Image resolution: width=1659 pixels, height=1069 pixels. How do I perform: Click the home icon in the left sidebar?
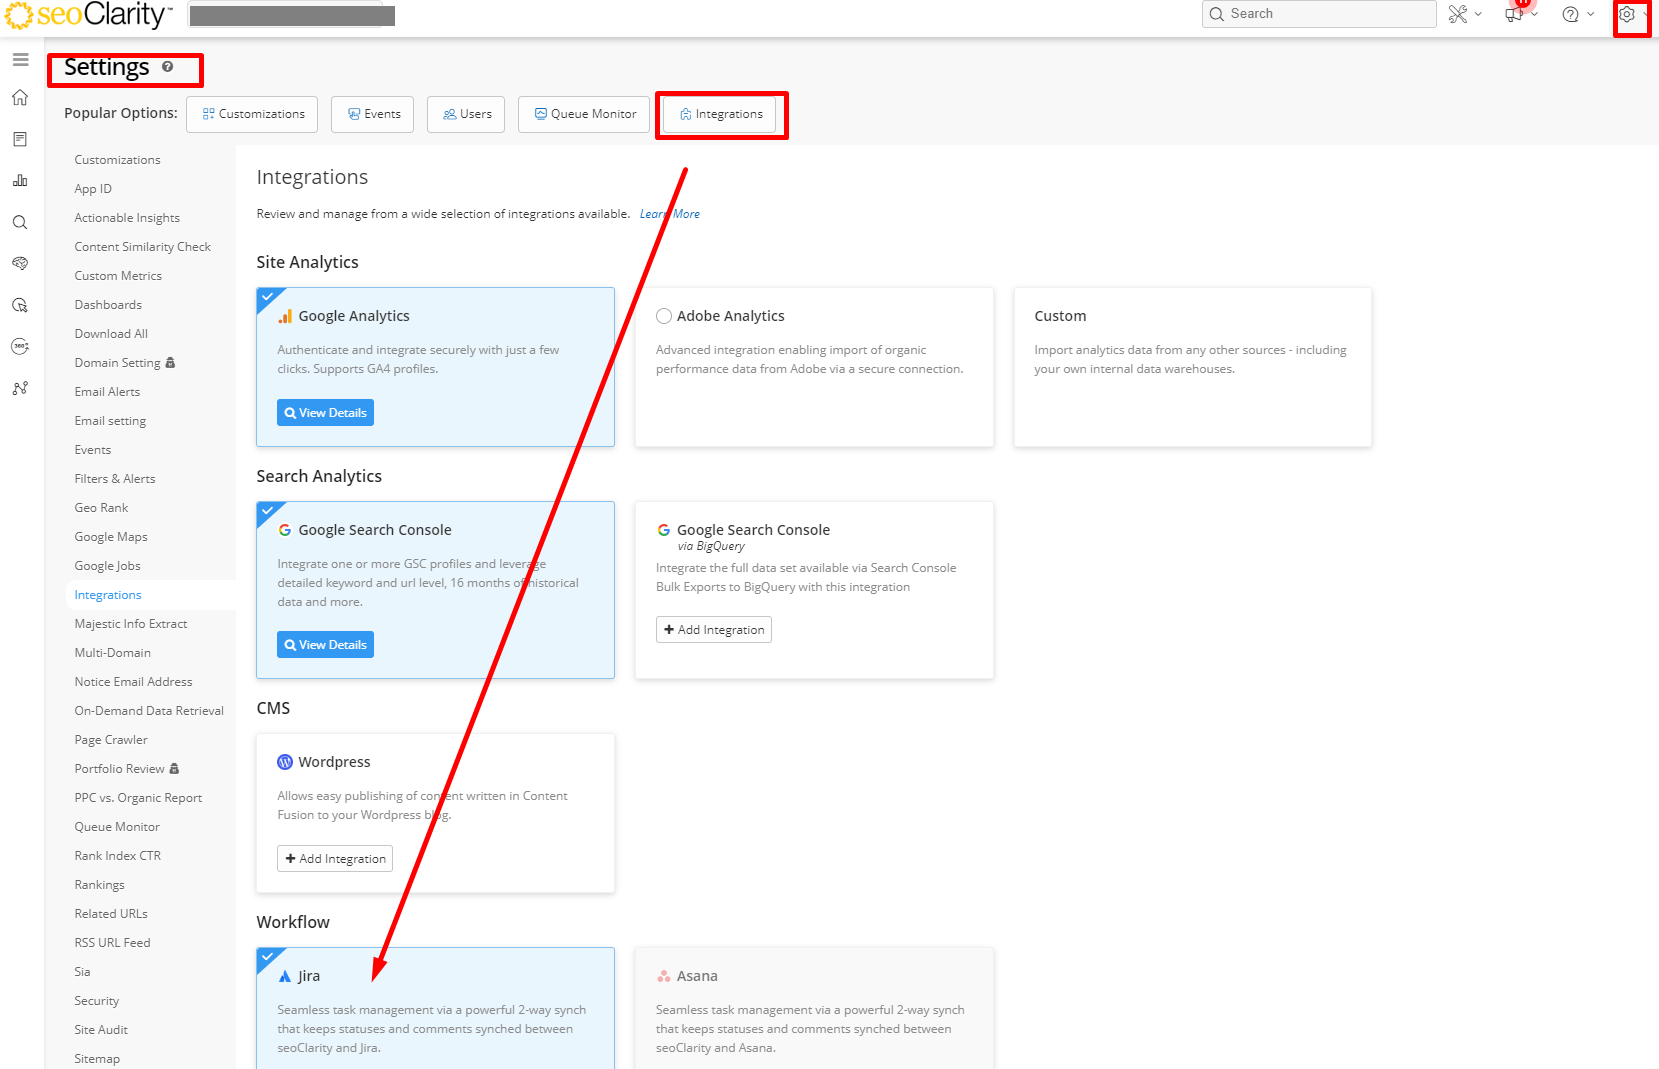(x=20, y=98)
